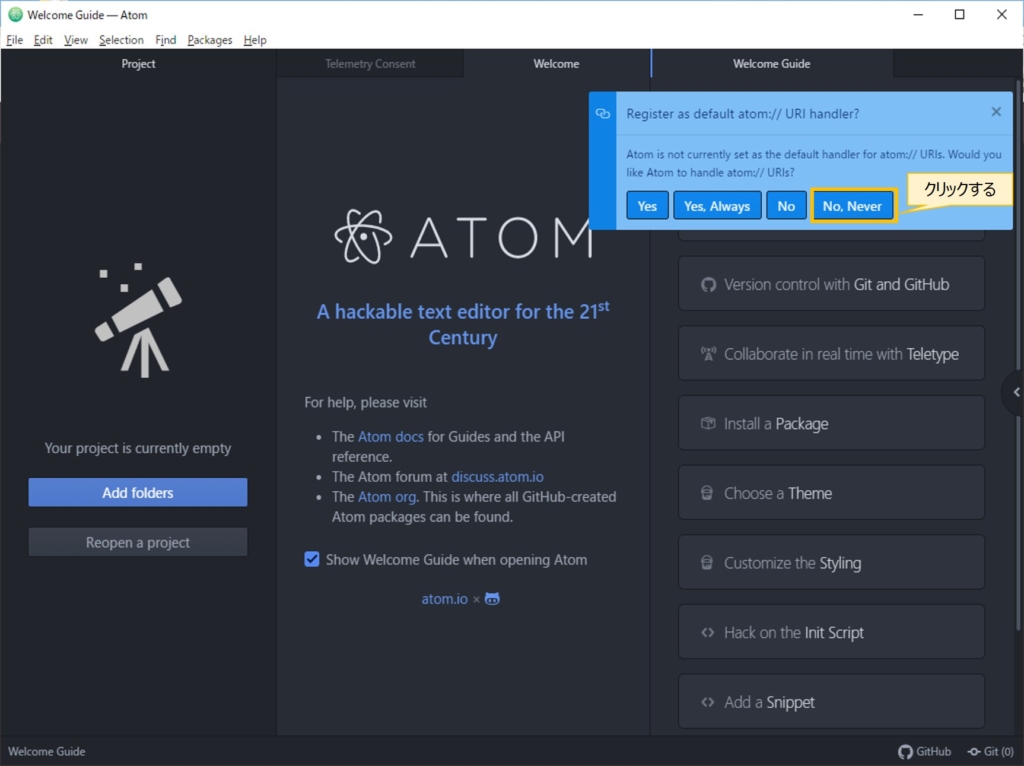Viewport: 1024px width, 766px height.
Task: Switch to the Telemetry Consent tab
Action: click(x=370, y=63)
